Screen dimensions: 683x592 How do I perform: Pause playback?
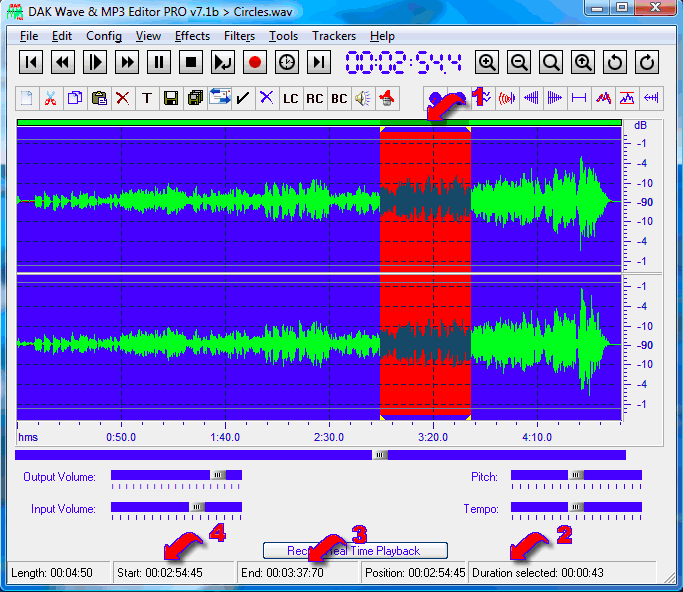coord(159,62)
